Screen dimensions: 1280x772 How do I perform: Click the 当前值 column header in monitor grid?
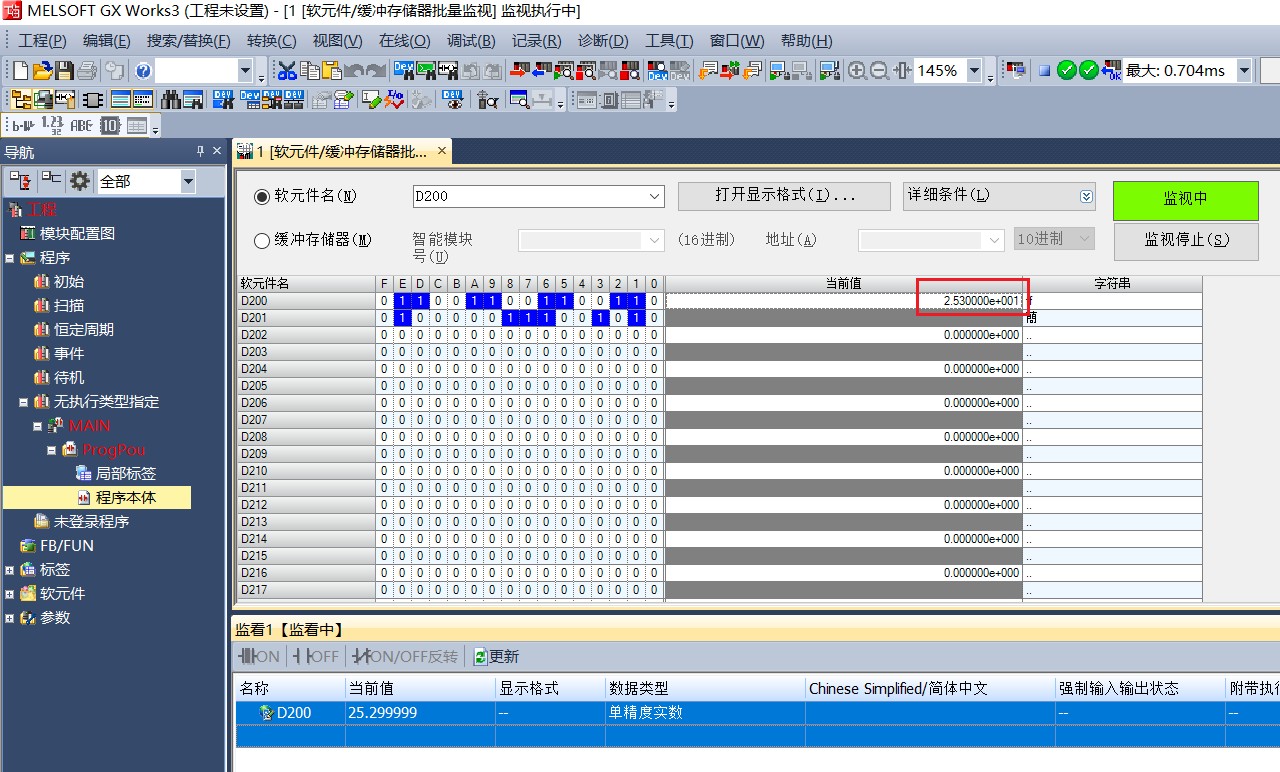[844, 284]
